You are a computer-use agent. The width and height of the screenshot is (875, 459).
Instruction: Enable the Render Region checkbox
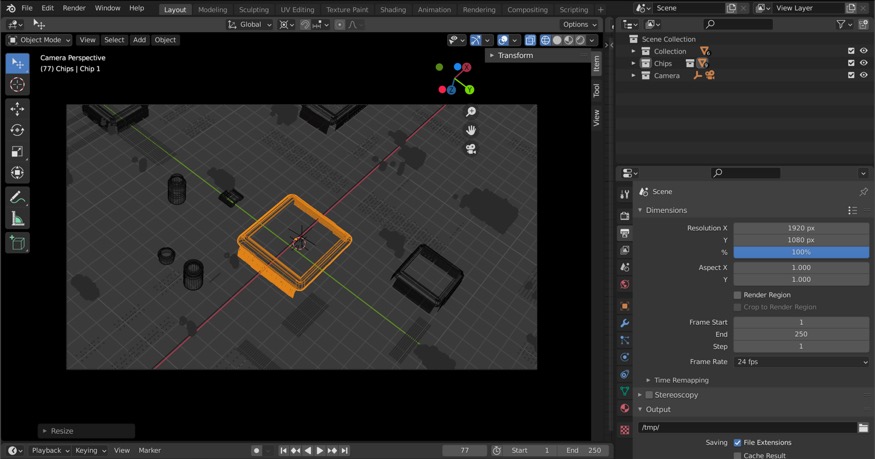pos(738,295)
